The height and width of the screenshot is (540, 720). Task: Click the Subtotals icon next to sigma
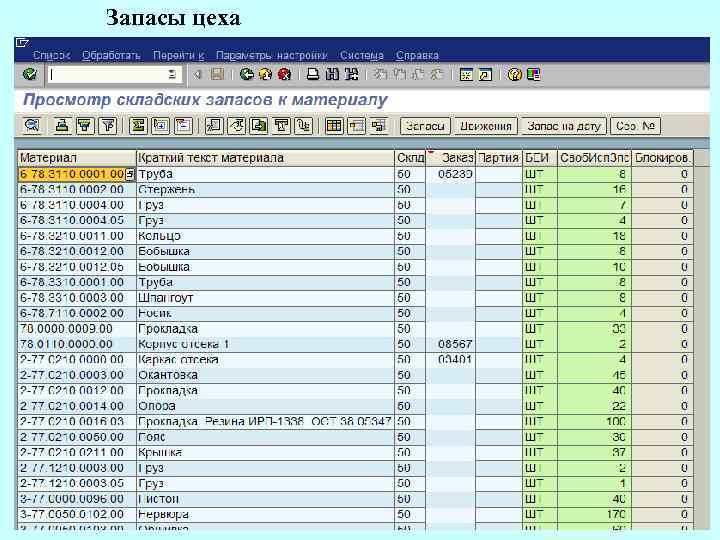point(161,125)
